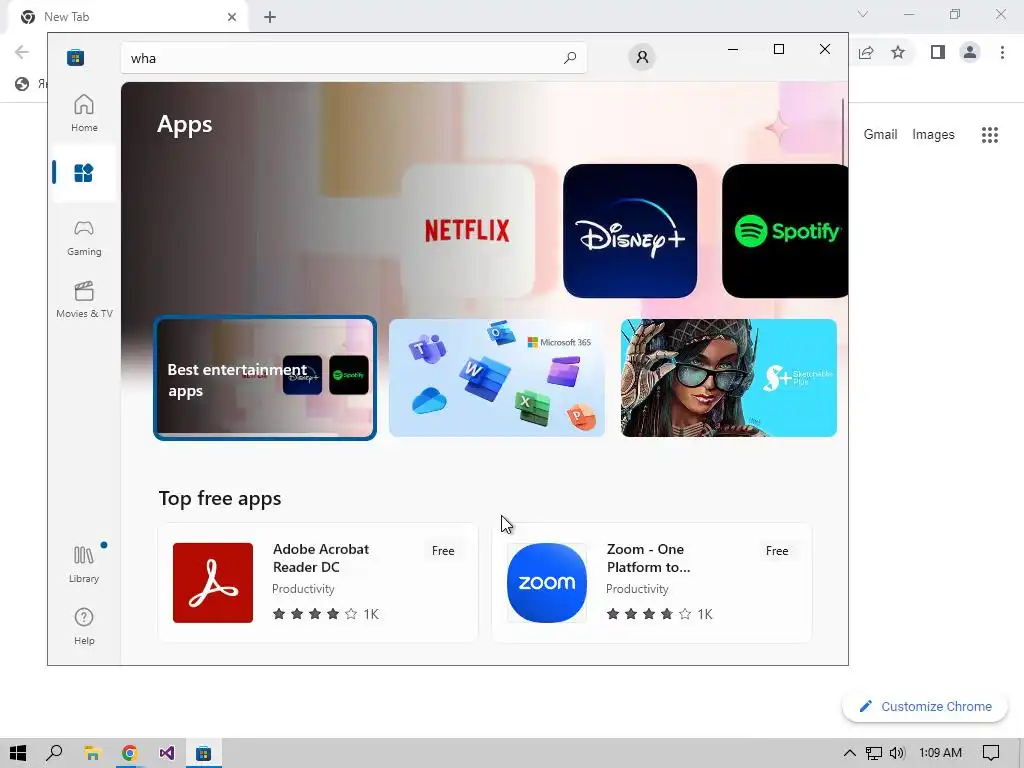Image resolution: width=1024 pixels, height=768 pixels.
Task: Switch to Chrome from taskbar
Action: [129, 753]
